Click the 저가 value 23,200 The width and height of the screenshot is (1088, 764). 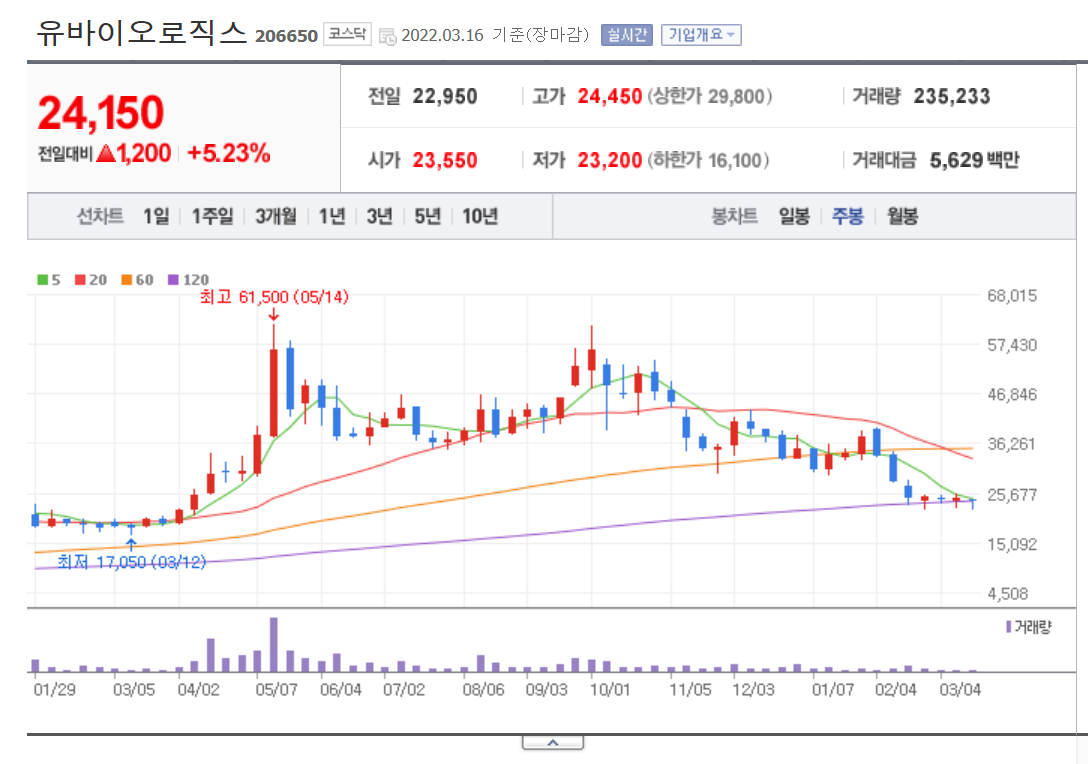click(610, 161)
